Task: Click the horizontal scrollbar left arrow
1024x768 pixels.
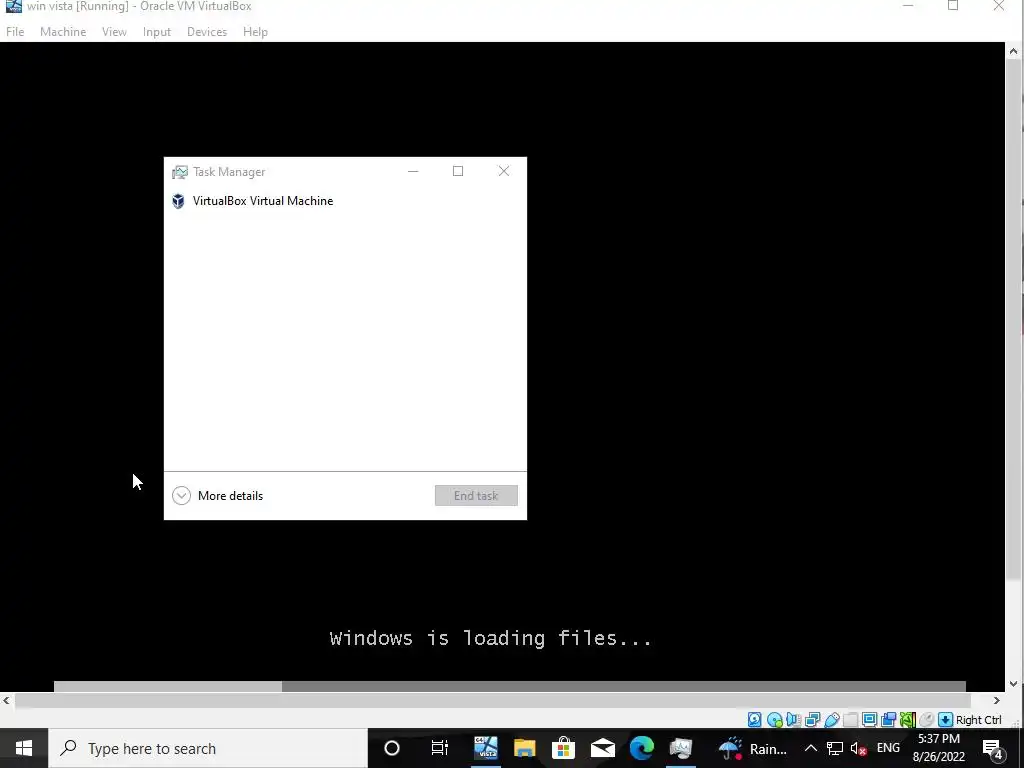Action: (x=7, y=700)
